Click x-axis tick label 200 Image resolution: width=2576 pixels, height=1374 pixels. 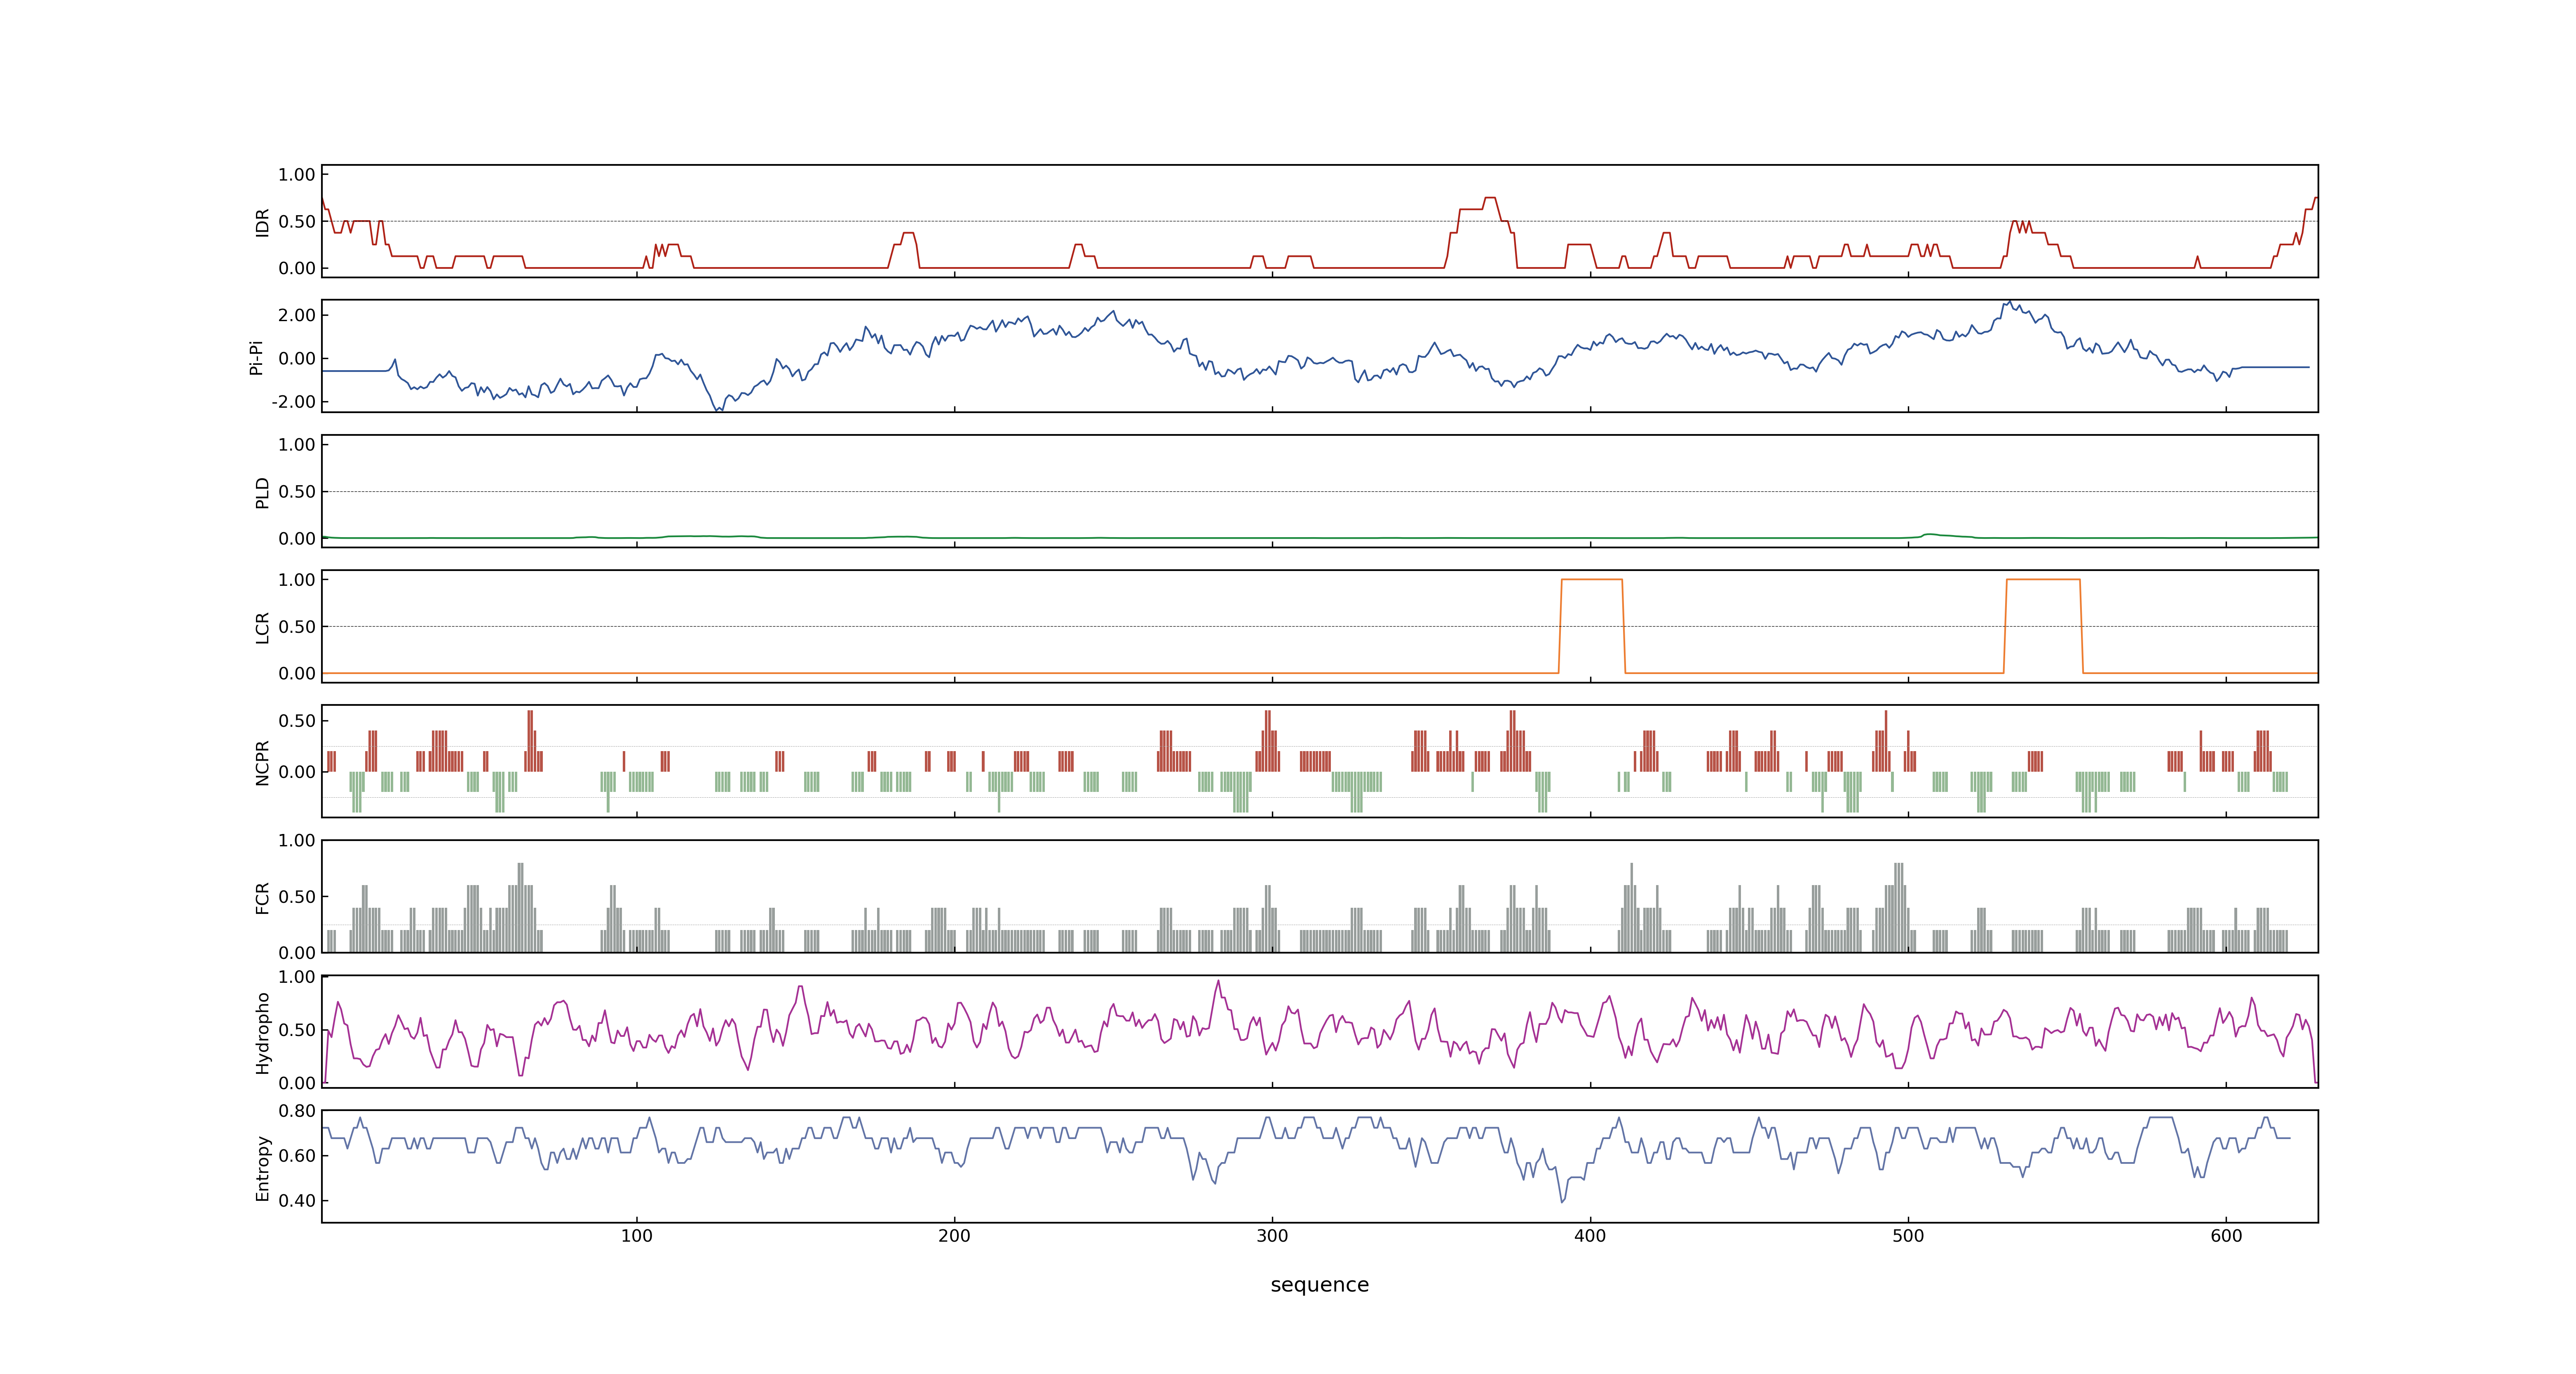pyautogui.click(x=954, y=1236)
